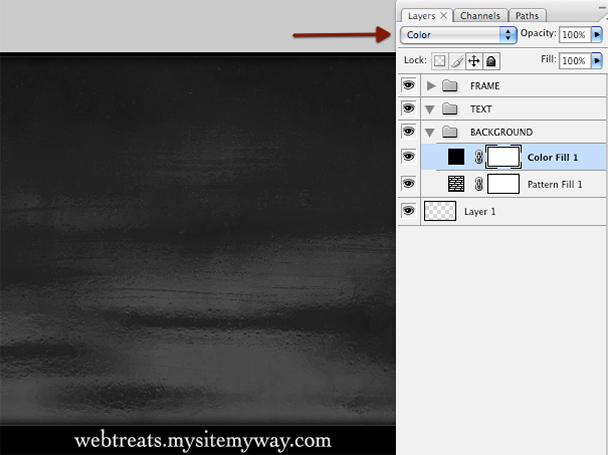The width and height of the screenshot is (608, 455).
Task: Hide the FRAME group
Action: 408,85
